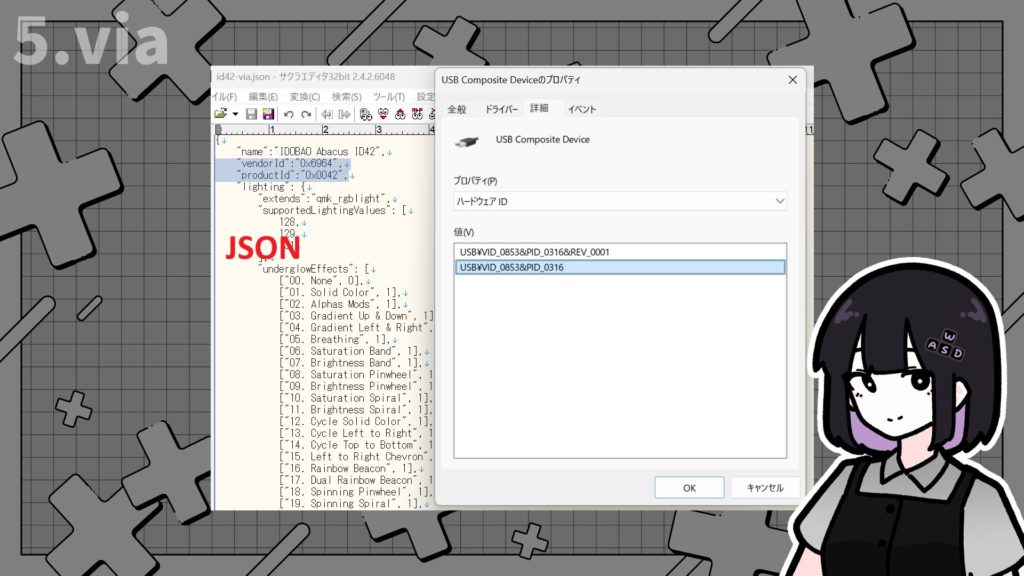
Task: Click the Redo arrow icon
Action: click(x=304, y=114)
